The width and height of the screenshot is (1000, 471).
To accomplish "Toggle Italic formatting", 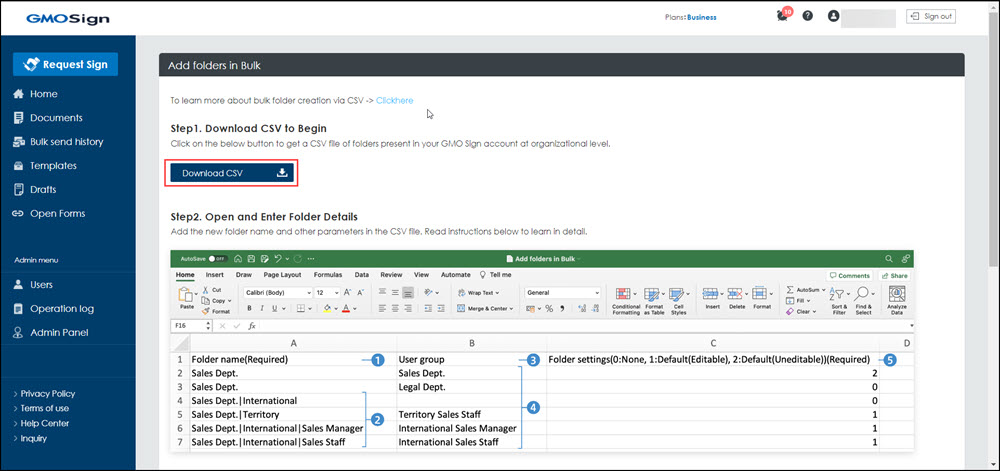I will 262,308.
